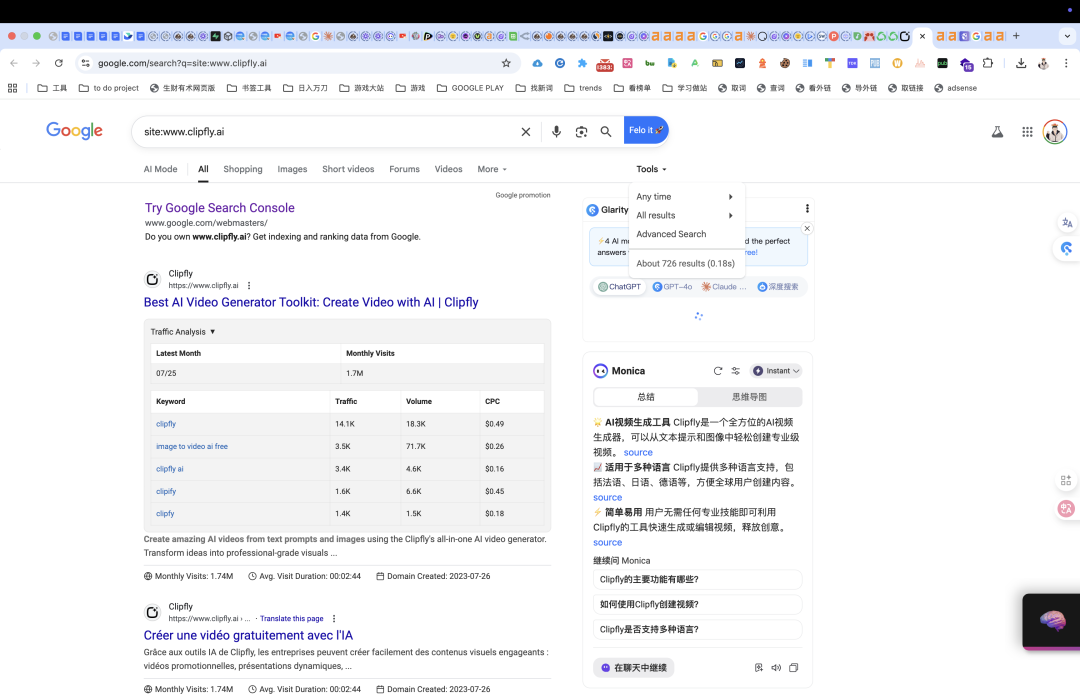Click Translate this page link
Screen dimensions: 1080x698
[291, 619]
